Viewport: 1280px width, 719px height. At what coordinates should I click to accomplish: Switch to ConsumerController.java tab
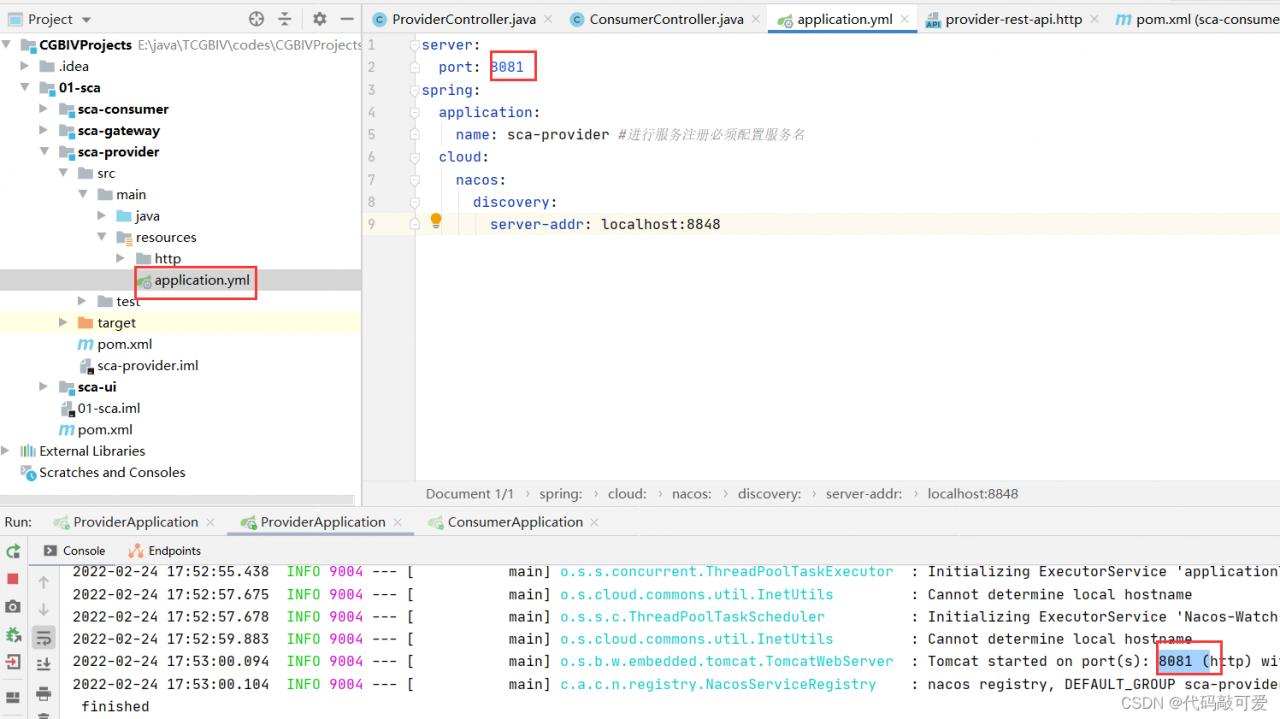666,19
